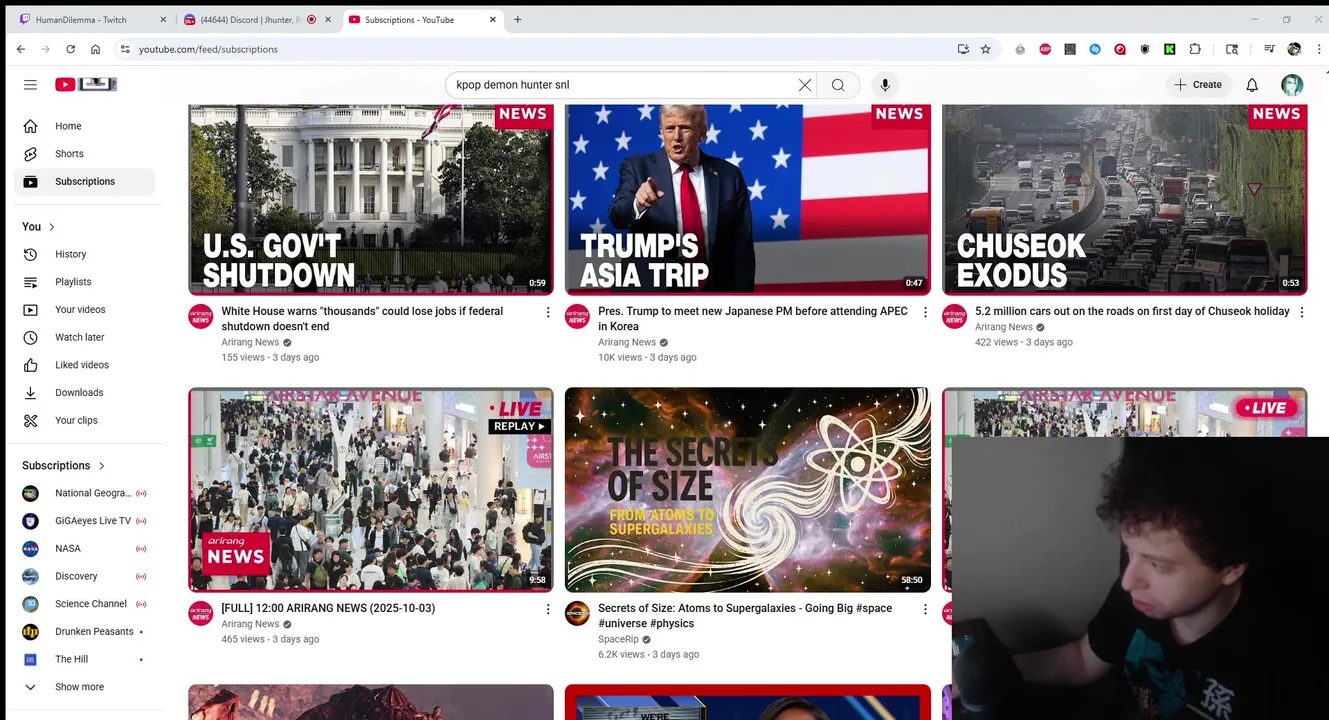Screen dimensions: 1329x720
Task: Open a new browser tab
Action: click(517, 20)
